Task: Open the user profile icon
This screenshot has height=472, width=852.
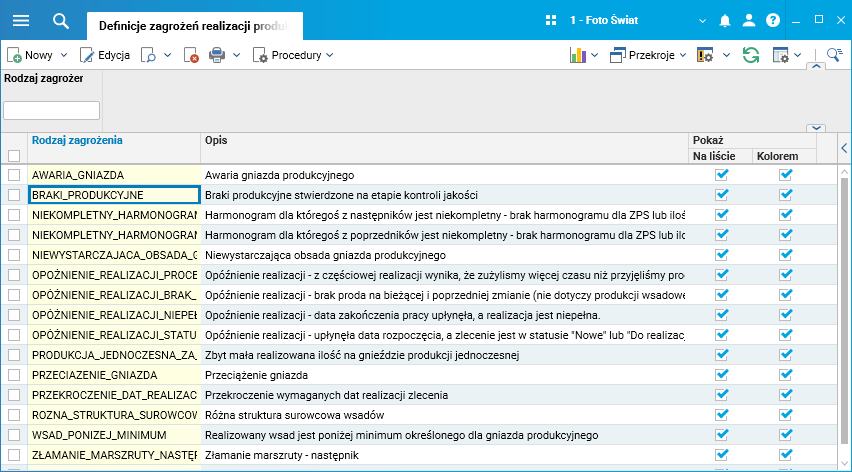Action: (x=749, y=20)
